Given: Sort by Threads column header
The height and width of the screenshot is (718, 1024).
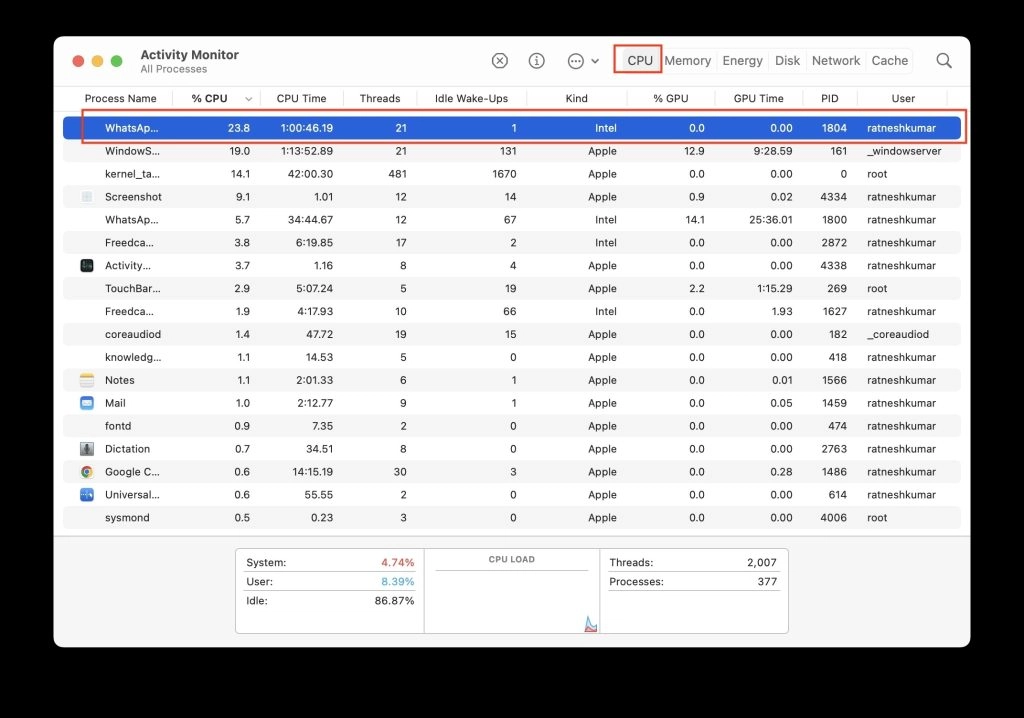Looking at the screenshot, I should click(379, 99).
